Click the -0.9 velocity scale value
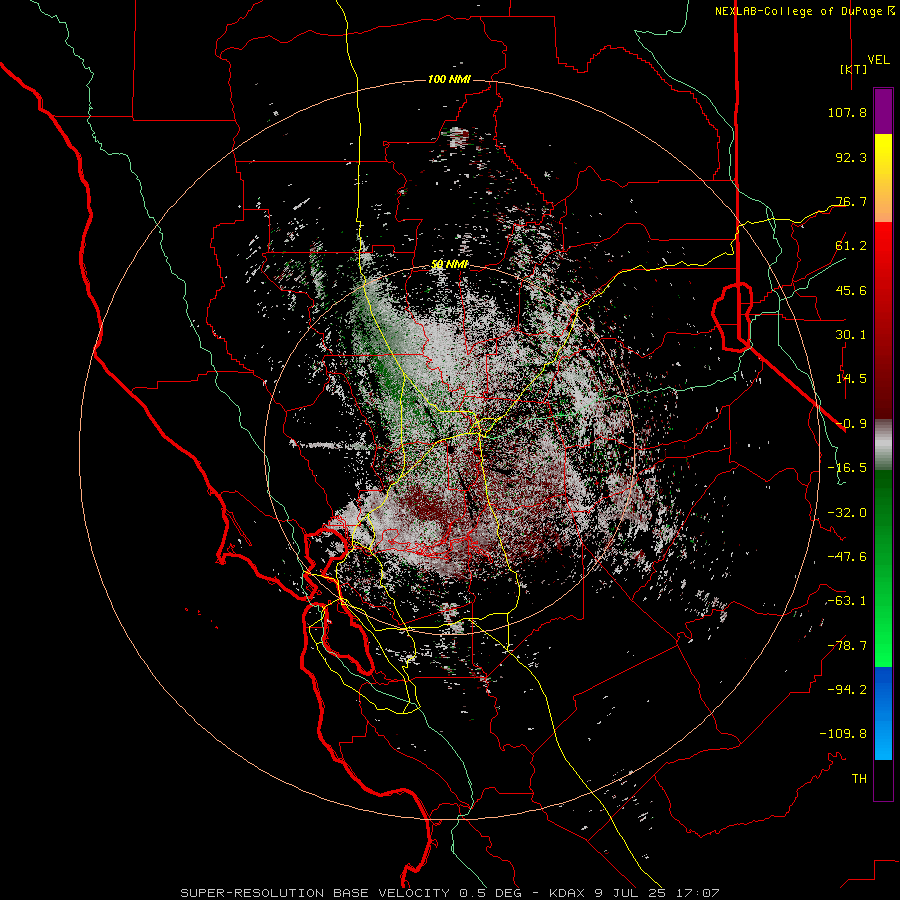Image resolution: width=900 pixels, height=900 pixels. (x=851, y=424)
